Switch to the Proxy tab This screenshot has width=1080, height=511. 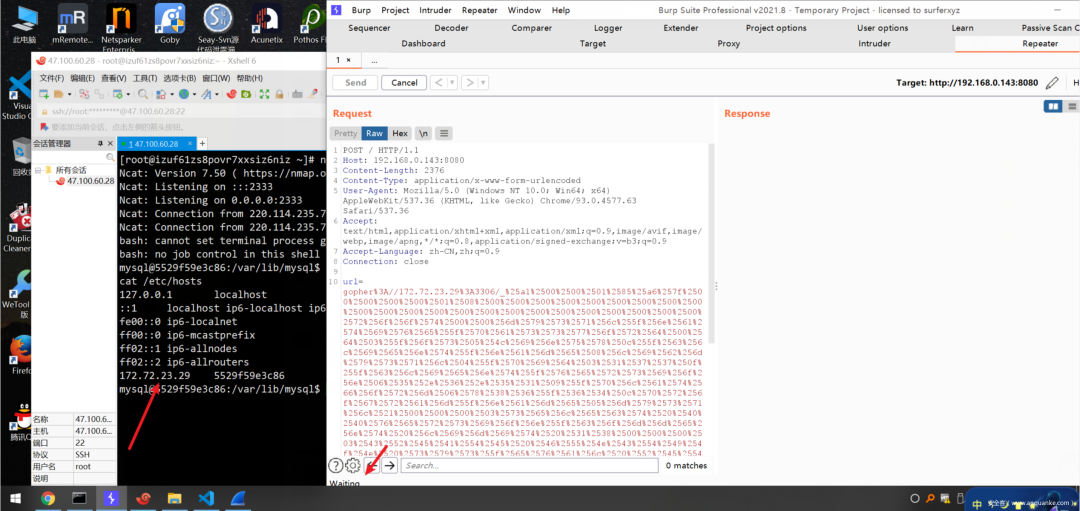pyautogui.click(x=729, y=43)
